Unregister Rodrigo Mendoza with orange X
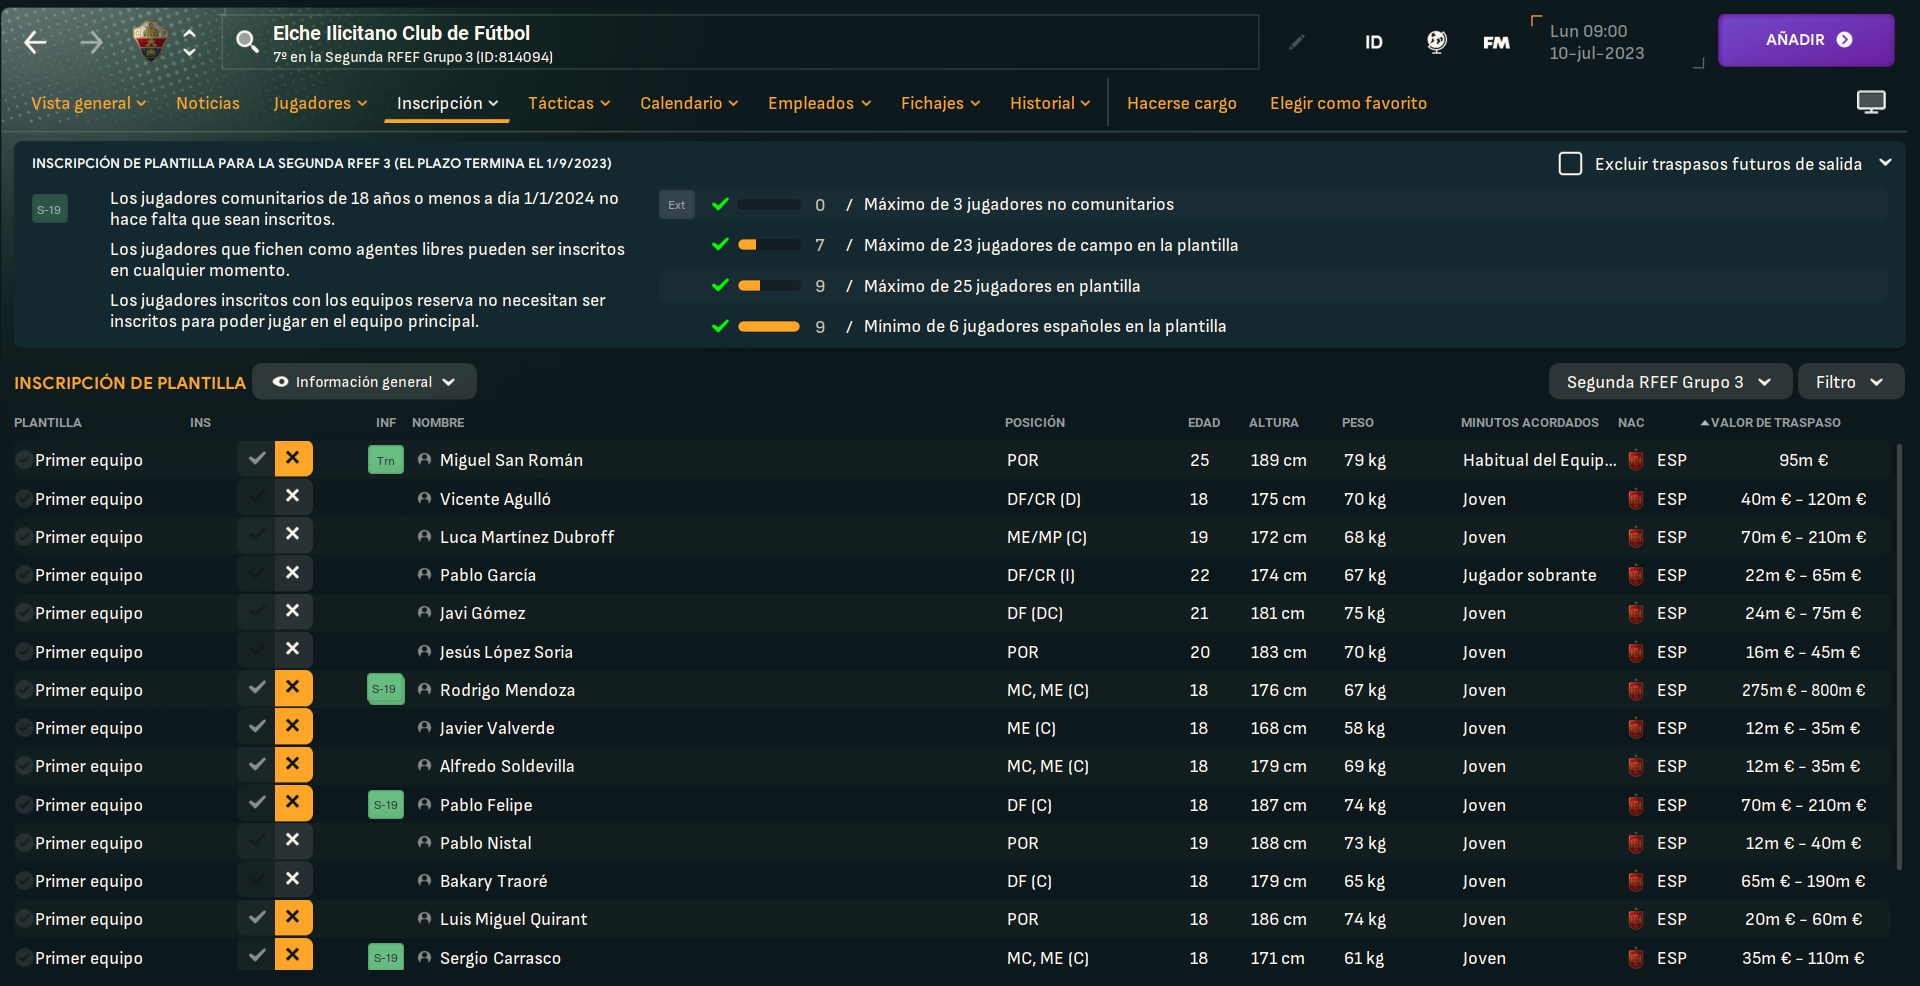 coord(293,687)
